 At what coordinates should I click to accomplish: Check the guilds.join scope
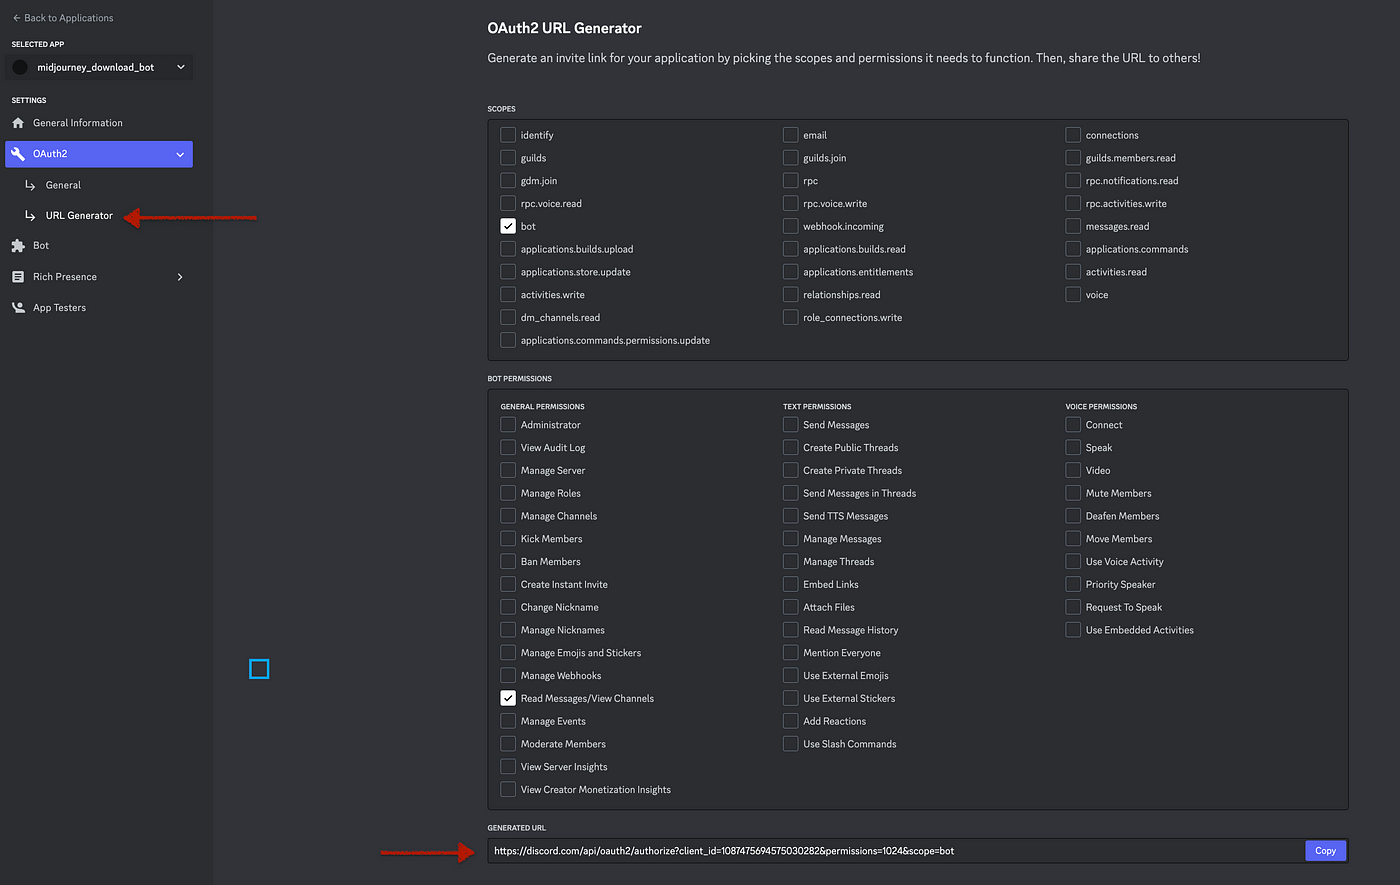pos(791,158)
